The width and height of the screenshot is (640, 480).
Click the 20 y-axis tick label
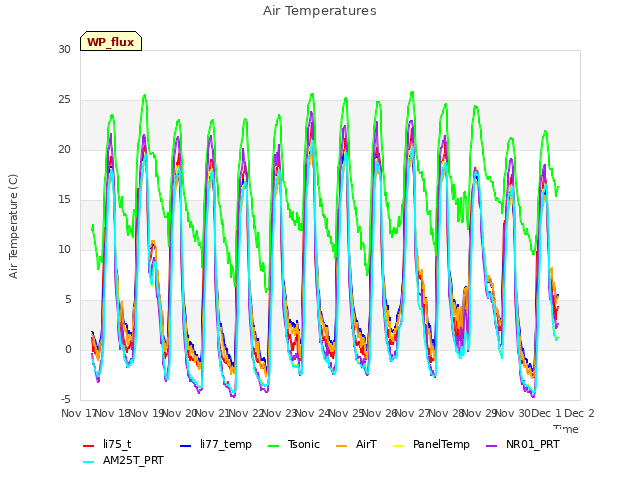pos(64,150)
